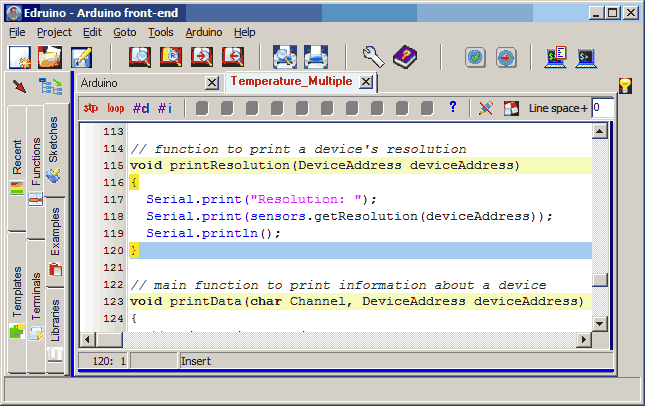Open the Goto menu
Image resolution: width=645 pixels, height=406 pixels.
125,32
